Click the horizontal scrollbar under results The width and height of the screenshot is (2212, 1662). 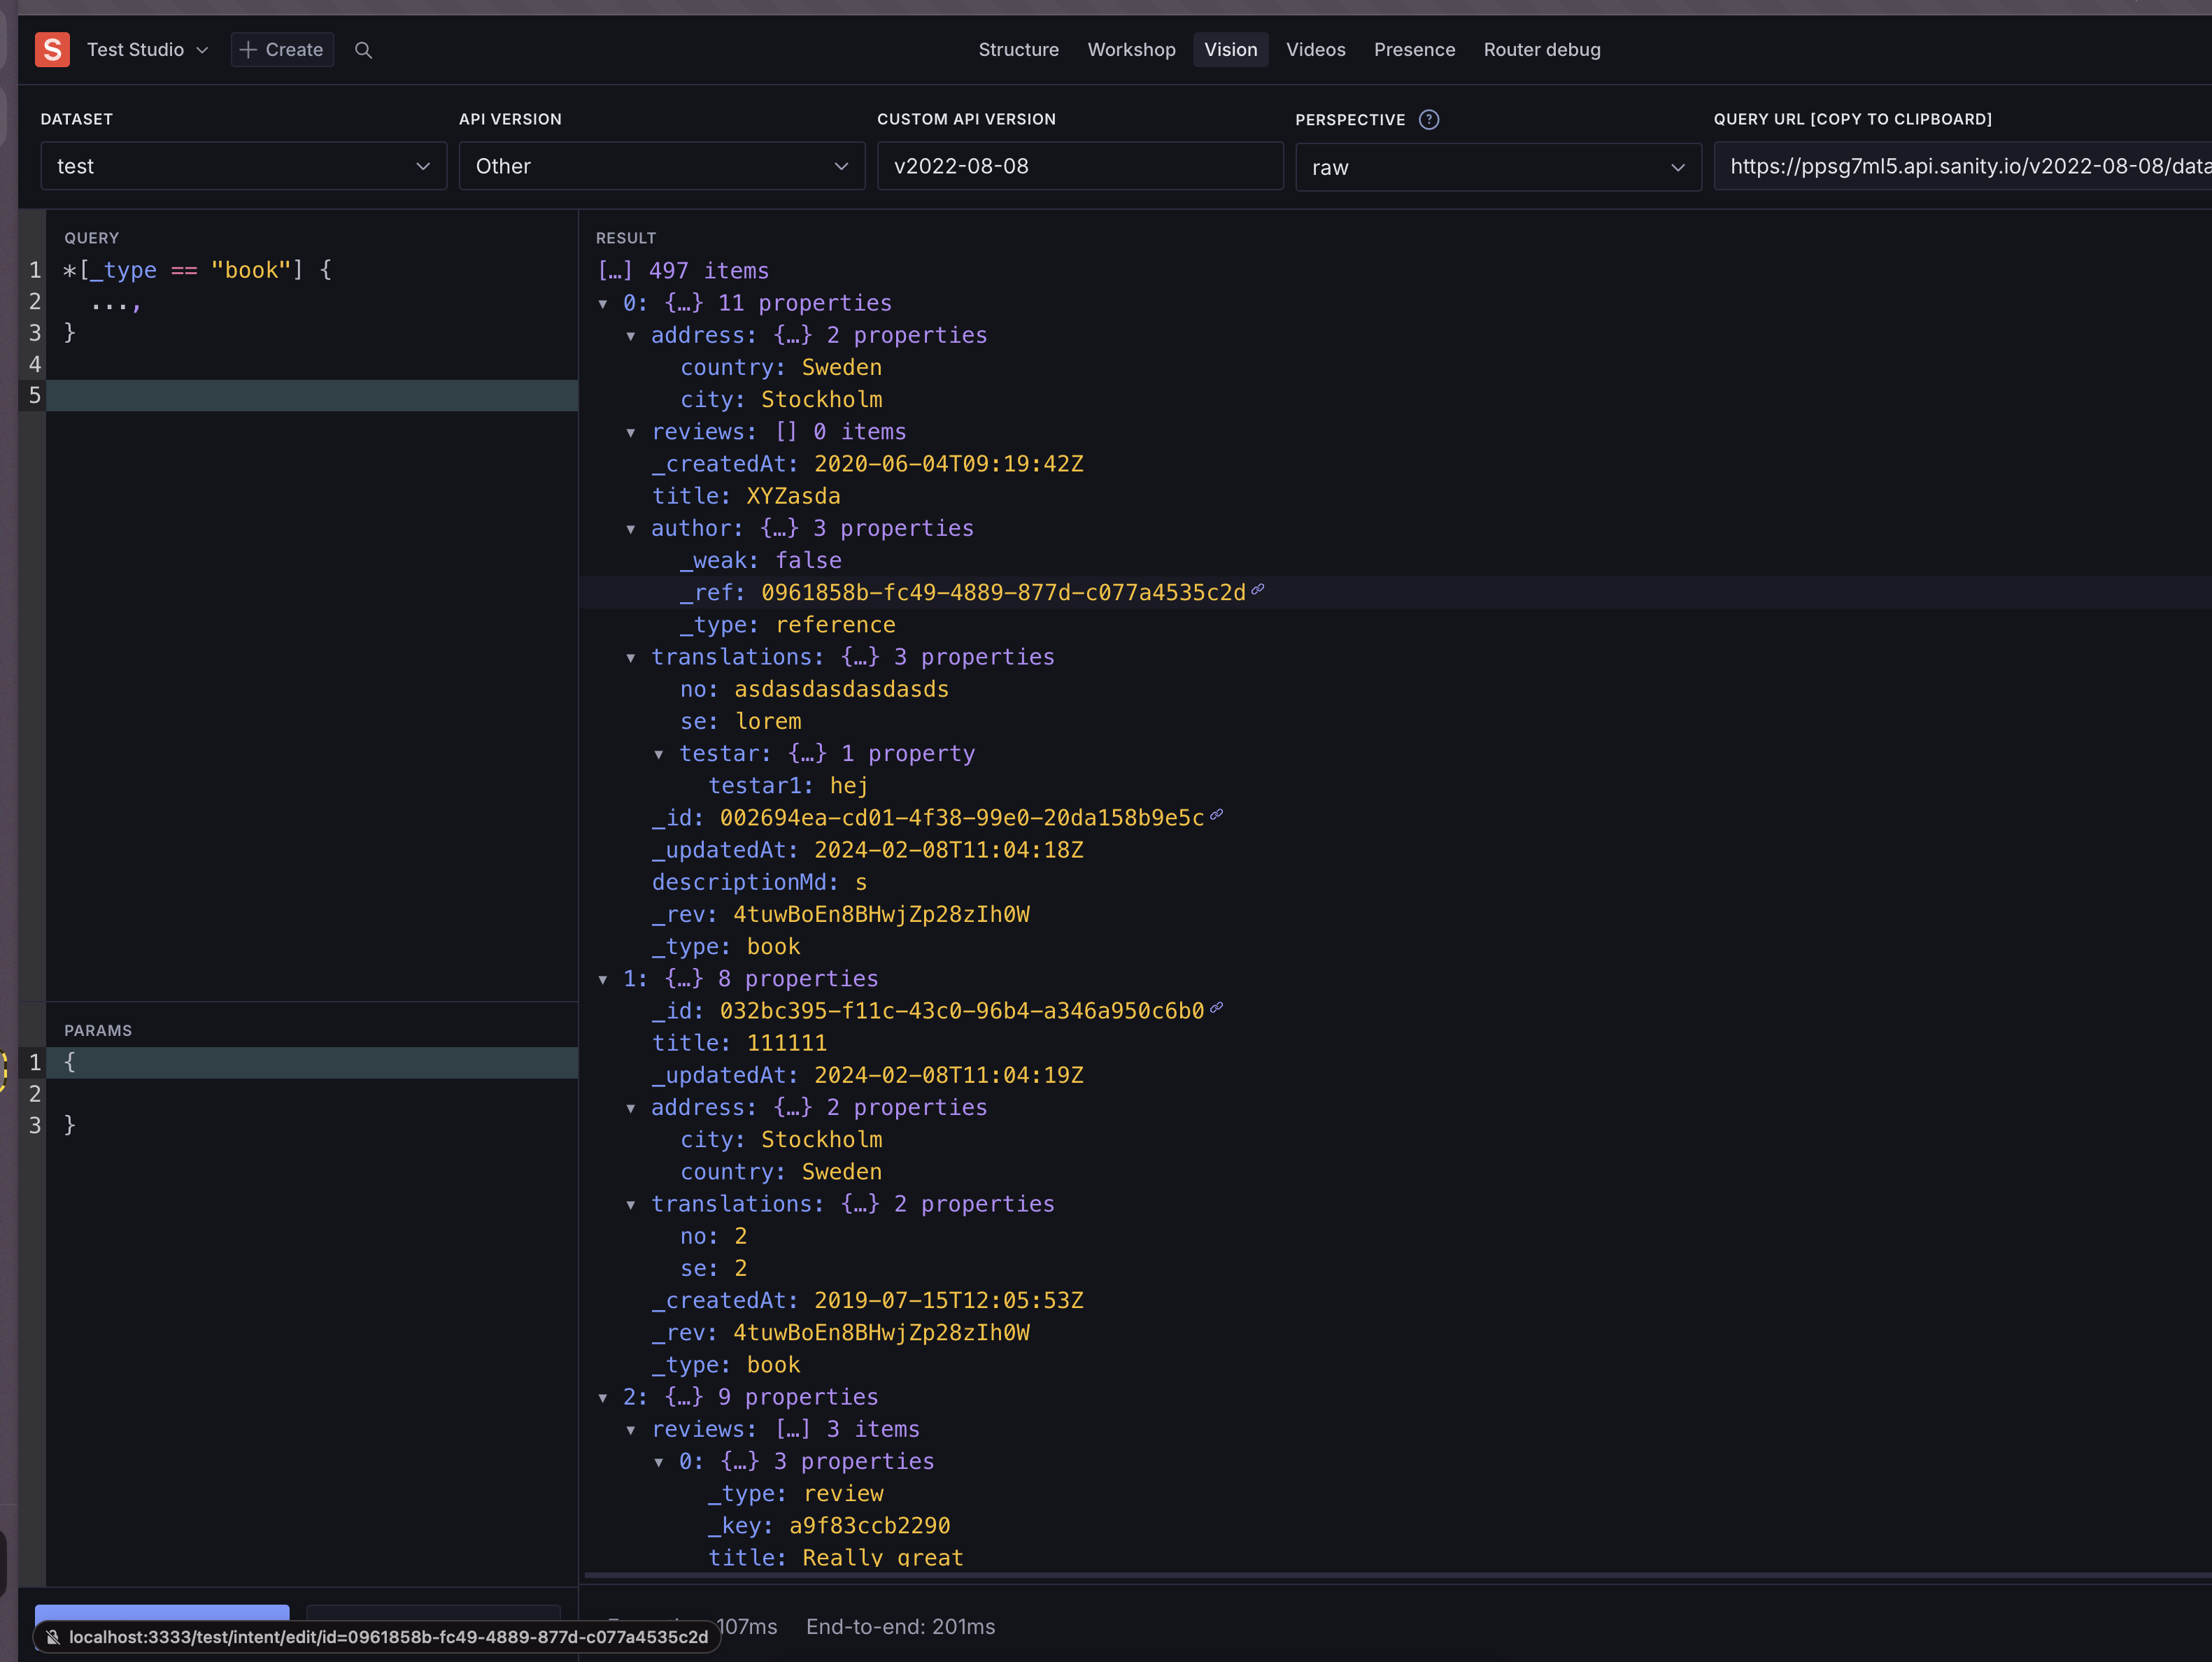[1398, 1575]
